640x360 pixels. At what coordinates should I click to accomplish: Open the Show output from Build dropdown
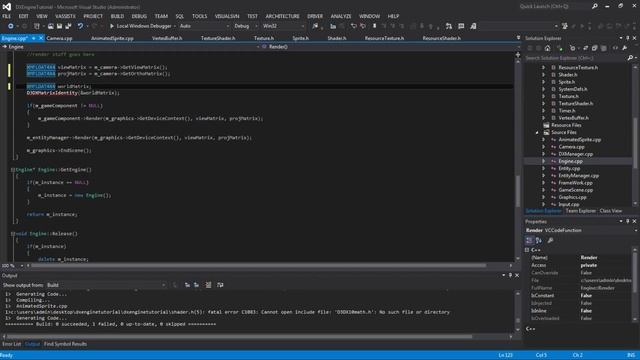pyautogui.click(x=106, y=285)
